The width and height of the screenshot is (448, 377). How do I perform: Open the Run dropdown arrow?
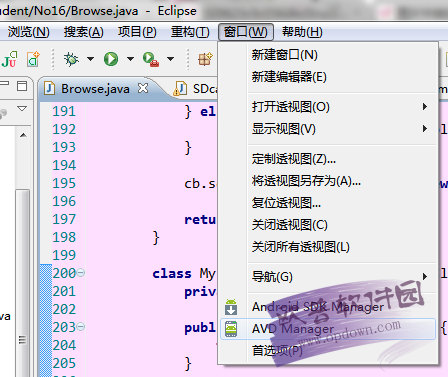pos(130,59)
